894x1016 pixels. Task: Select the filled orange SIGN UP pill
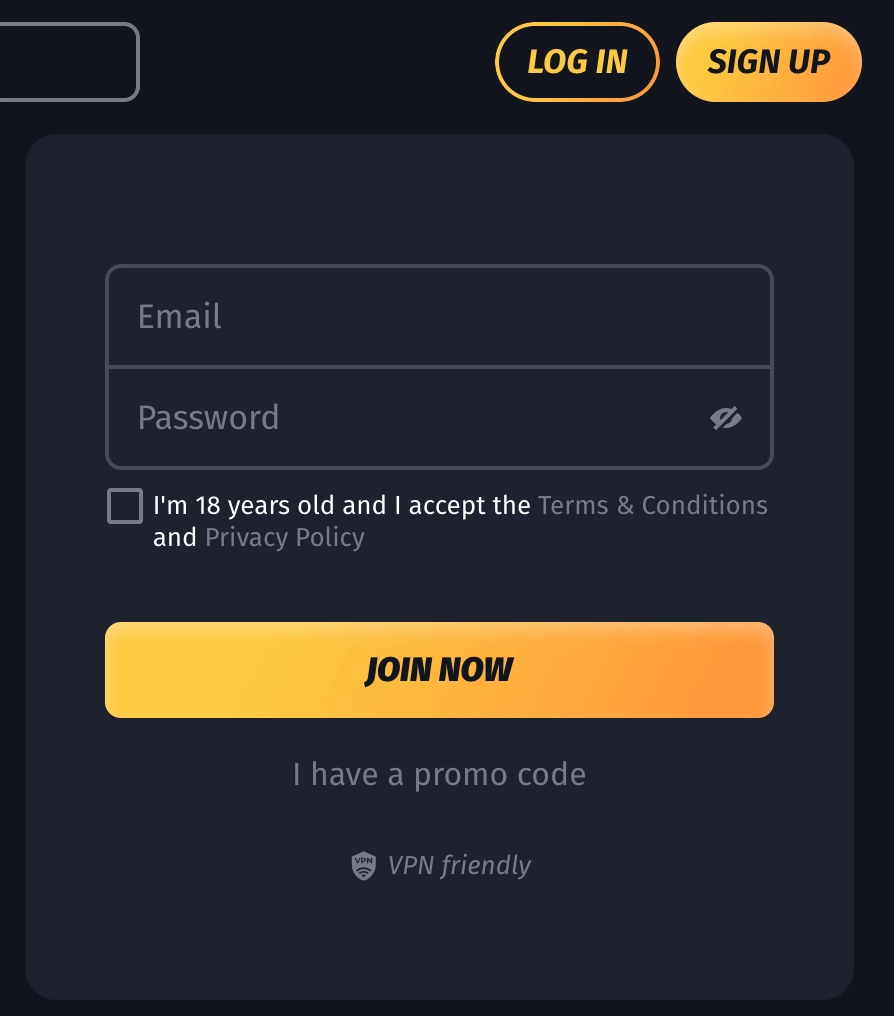[768, 62]
